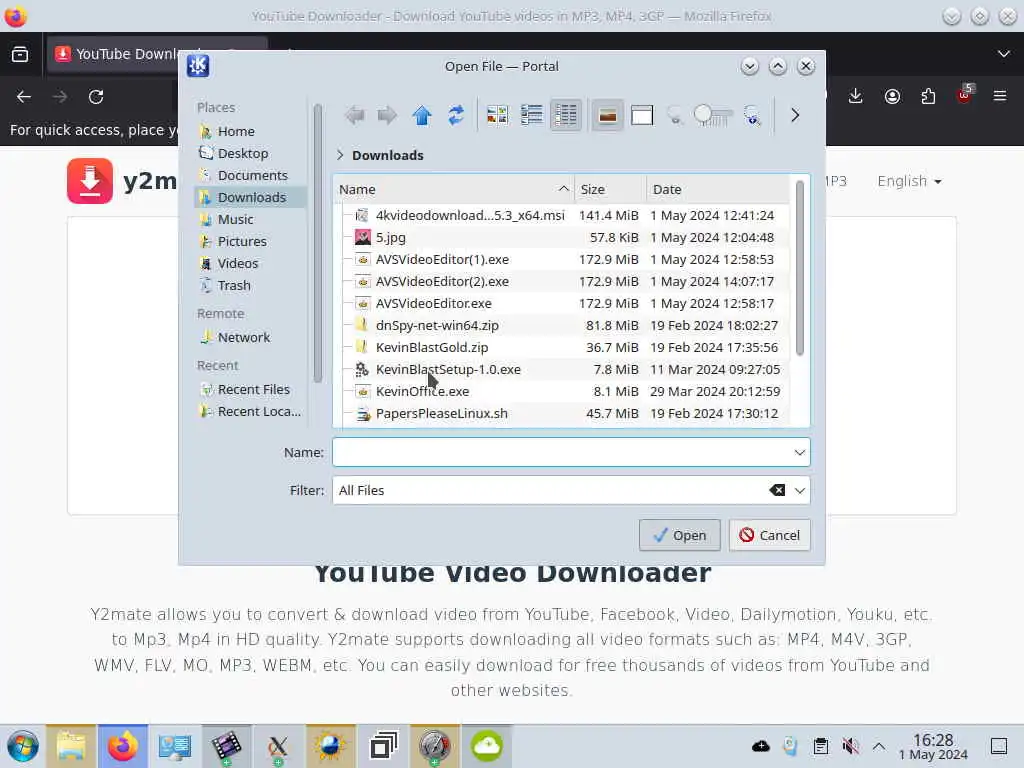Click the Open button
1024x768 pixels.
[x=680, y=536]
